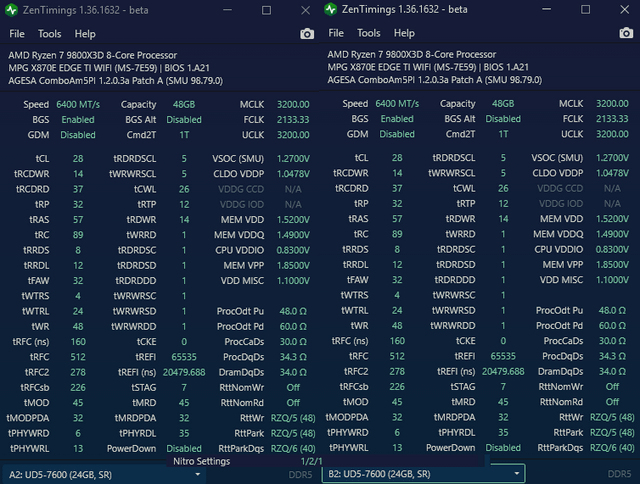Click tSTAG value 7 in right window
The image size is (640, 484).
[503, 386]
